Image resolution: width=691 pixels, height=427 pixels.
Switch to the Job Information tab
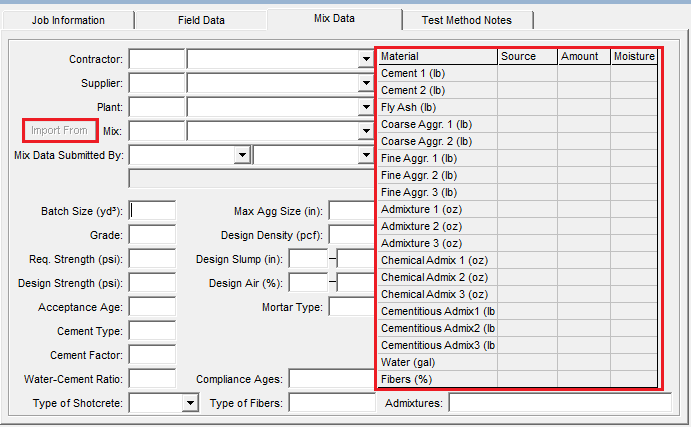coord(67,20)
